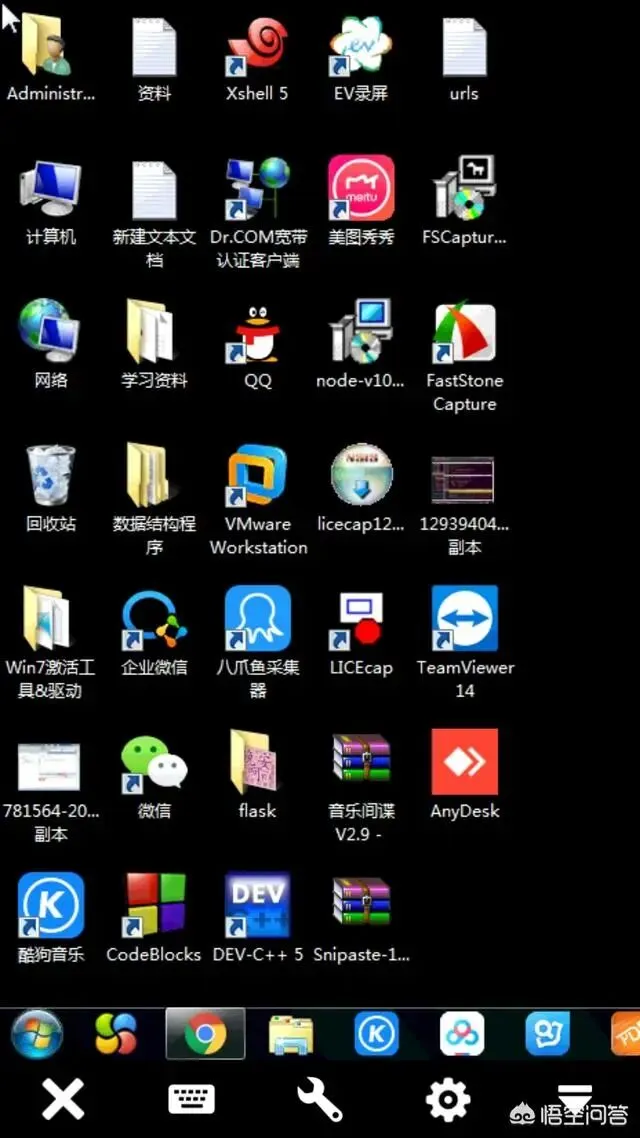Open the 资料 text file
This screenshot has height=1138, width=640.
[154, 46]
